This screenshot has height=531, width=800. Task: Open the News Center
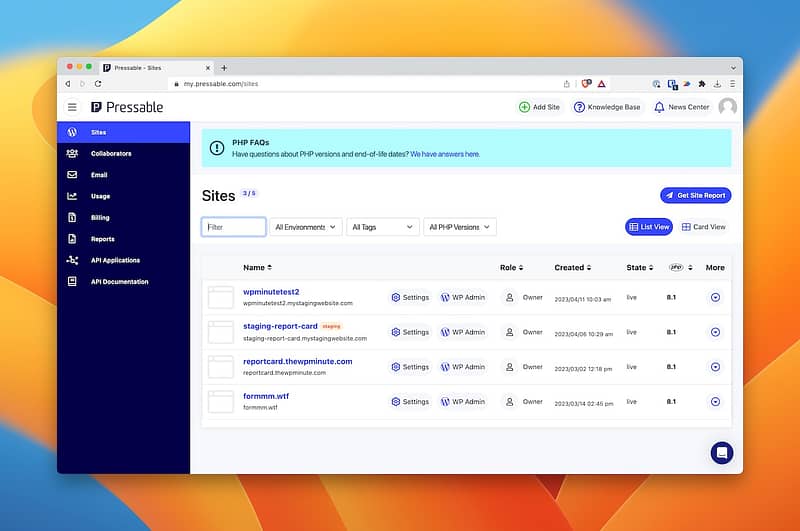point(682,107)
